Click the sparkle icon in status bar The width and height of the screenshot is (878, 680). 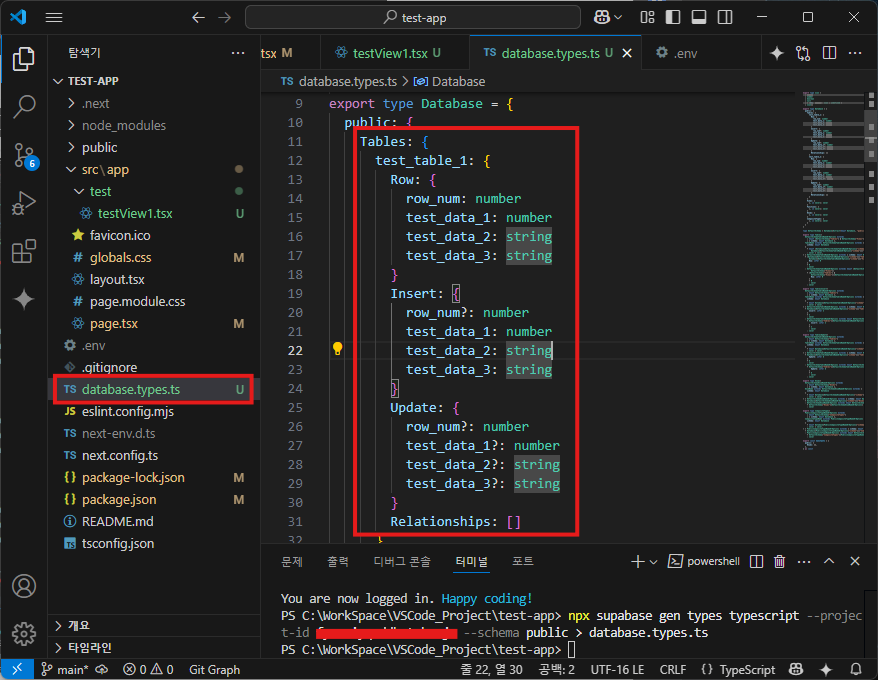coord(826,669)
